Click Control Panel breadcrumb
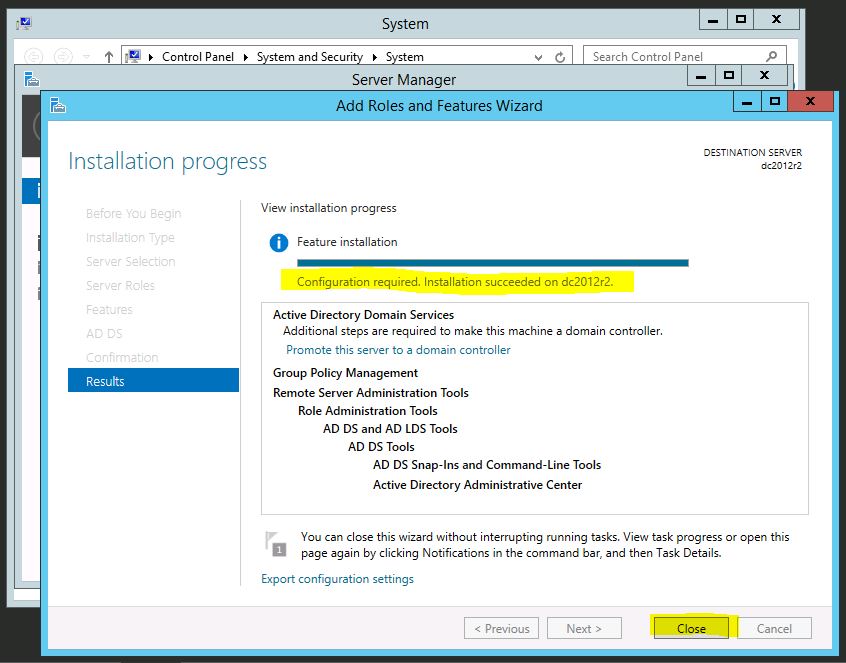Image resolution: width=846 pixels, height=663 pixels. [x=197, y=57]
